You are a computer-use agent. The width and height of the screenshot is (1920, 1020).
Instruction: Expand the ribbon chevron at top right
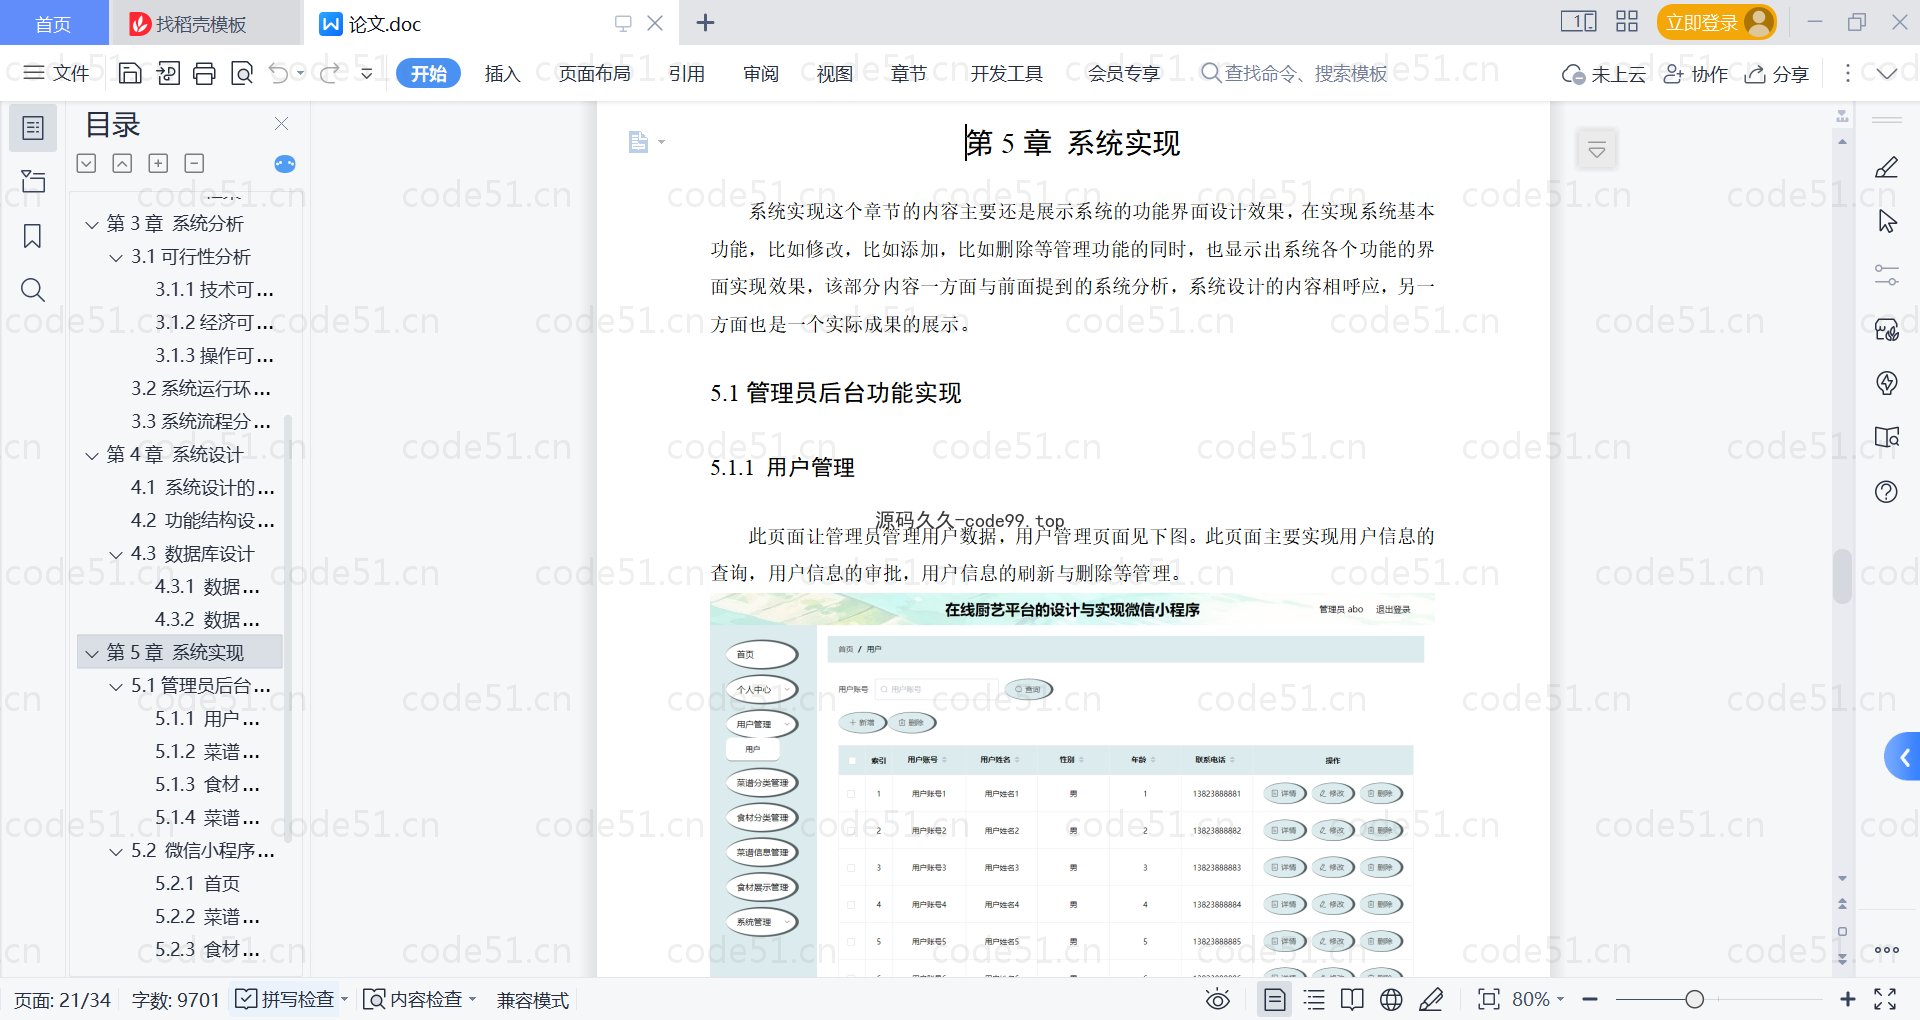1887,73
